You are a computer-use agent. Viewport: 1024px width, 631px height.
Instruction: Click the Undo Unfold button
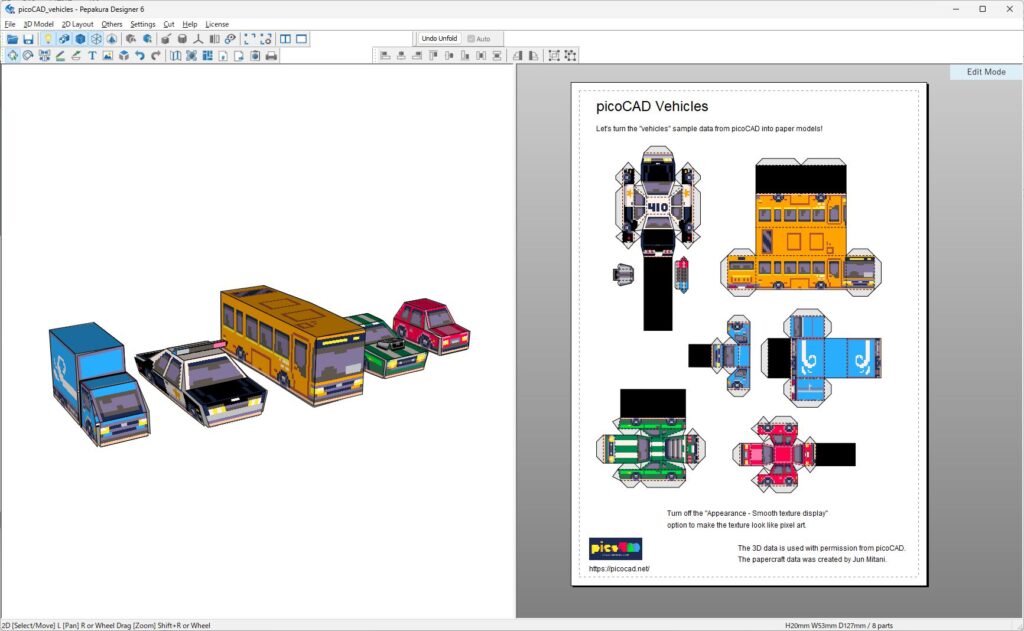click(x=439, y=39)
